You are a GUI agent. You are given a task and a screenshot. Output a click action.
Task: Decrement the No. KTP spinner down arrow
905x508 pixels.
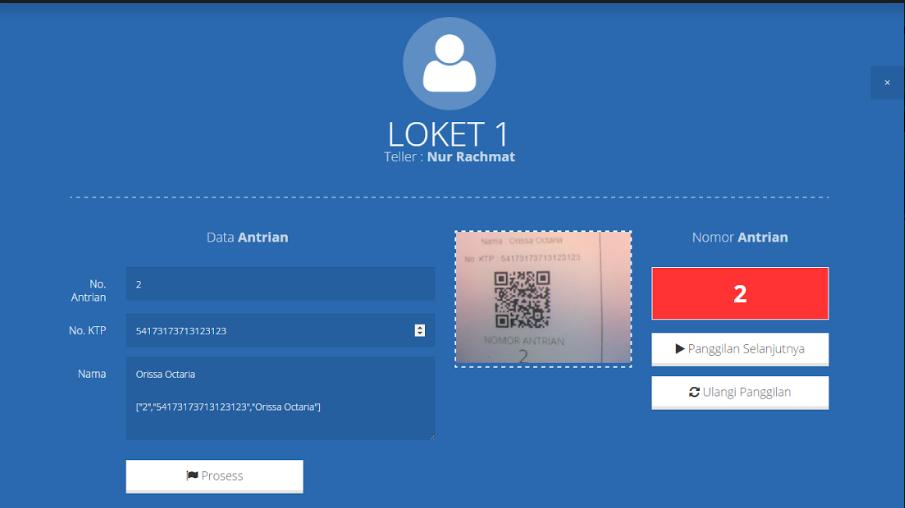tap(420, 333)
